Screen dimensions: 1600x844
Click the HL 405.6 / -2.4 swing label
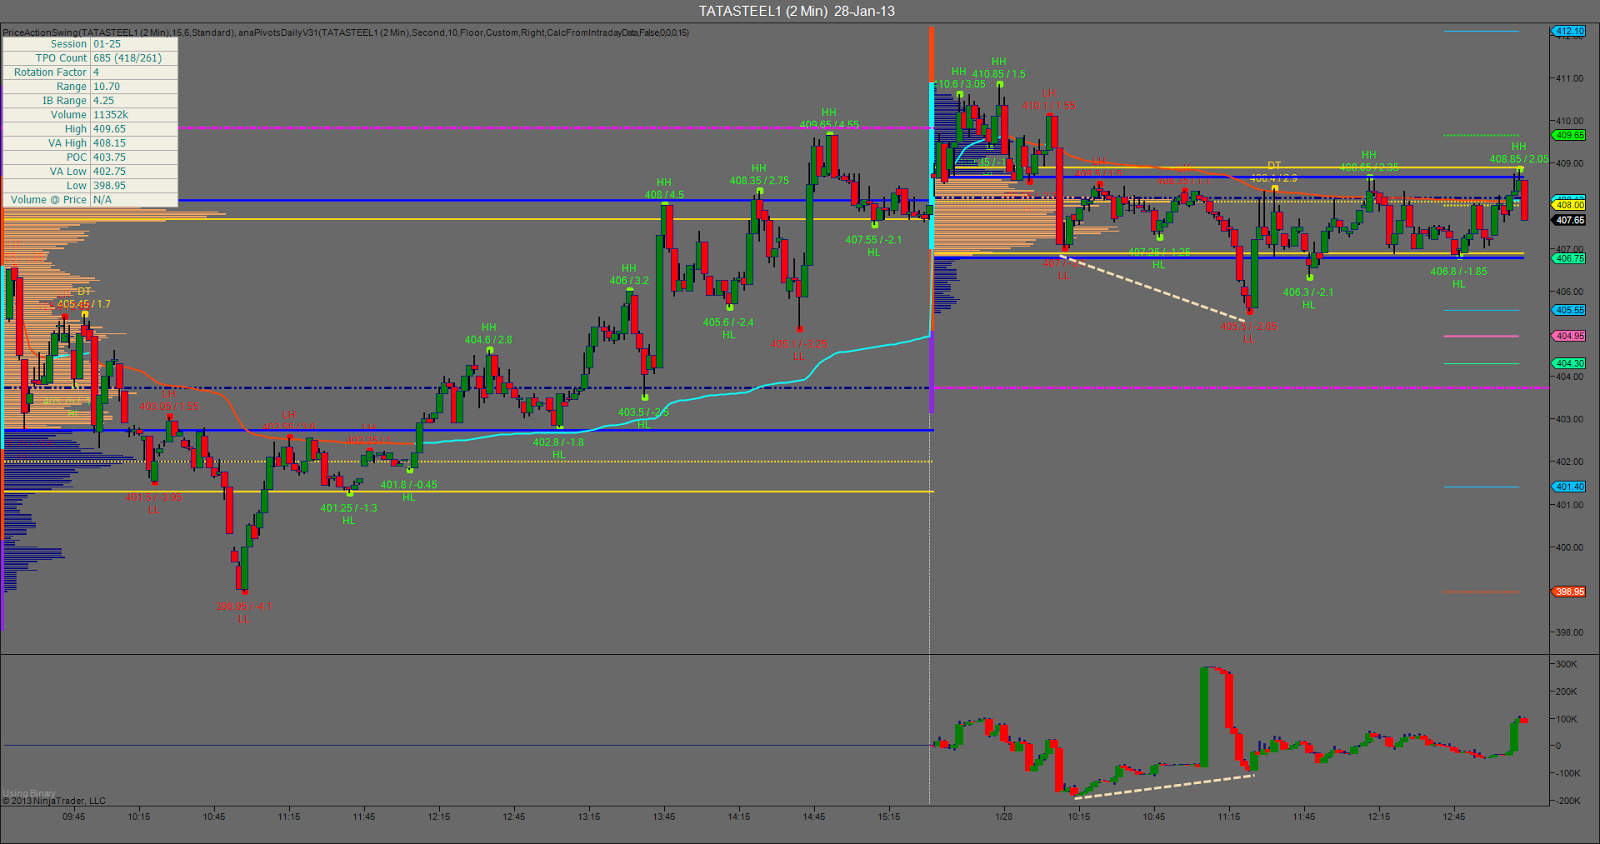(728, 328)
